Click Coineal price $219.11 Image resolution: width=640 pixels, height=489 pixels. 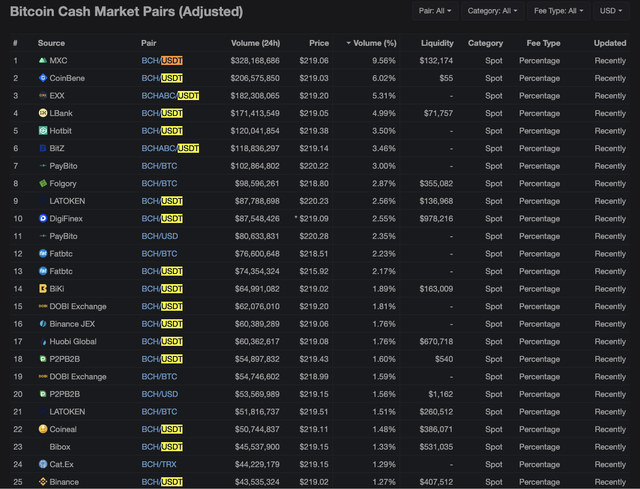314,429
